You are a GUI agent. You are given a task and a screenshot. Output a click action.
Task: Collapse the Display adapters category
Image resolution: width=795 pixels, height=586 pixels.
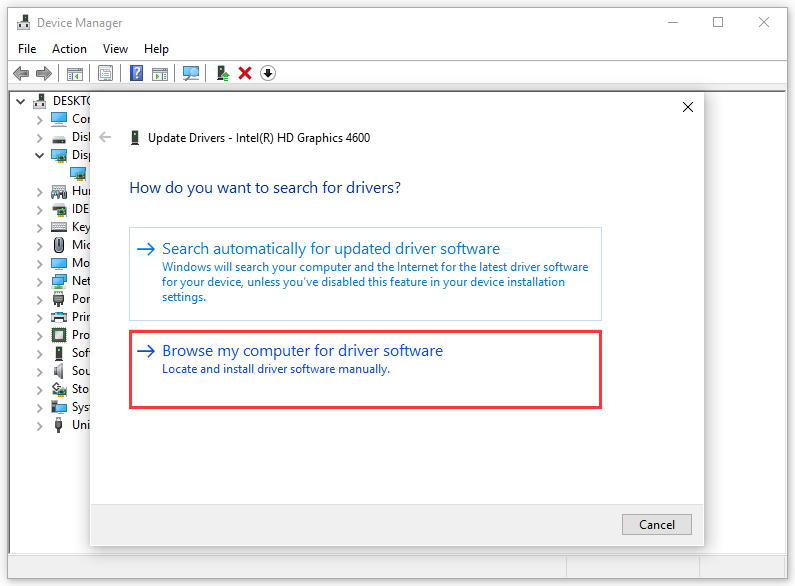coord(40,156)
